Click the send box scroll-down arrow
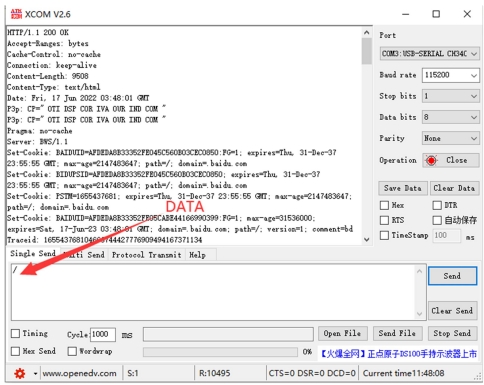The image size is (484, 385). (419, 314)
